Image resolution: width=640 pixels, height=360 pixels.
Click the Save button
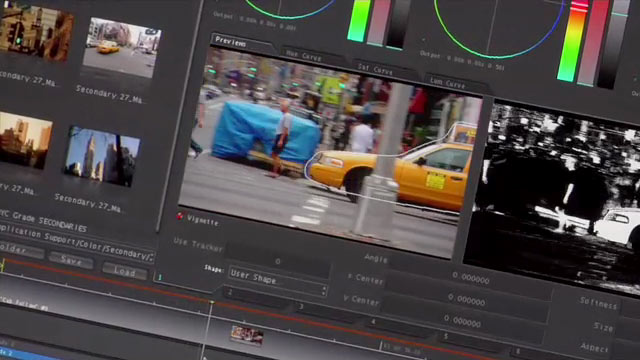(x=71, y=260)
